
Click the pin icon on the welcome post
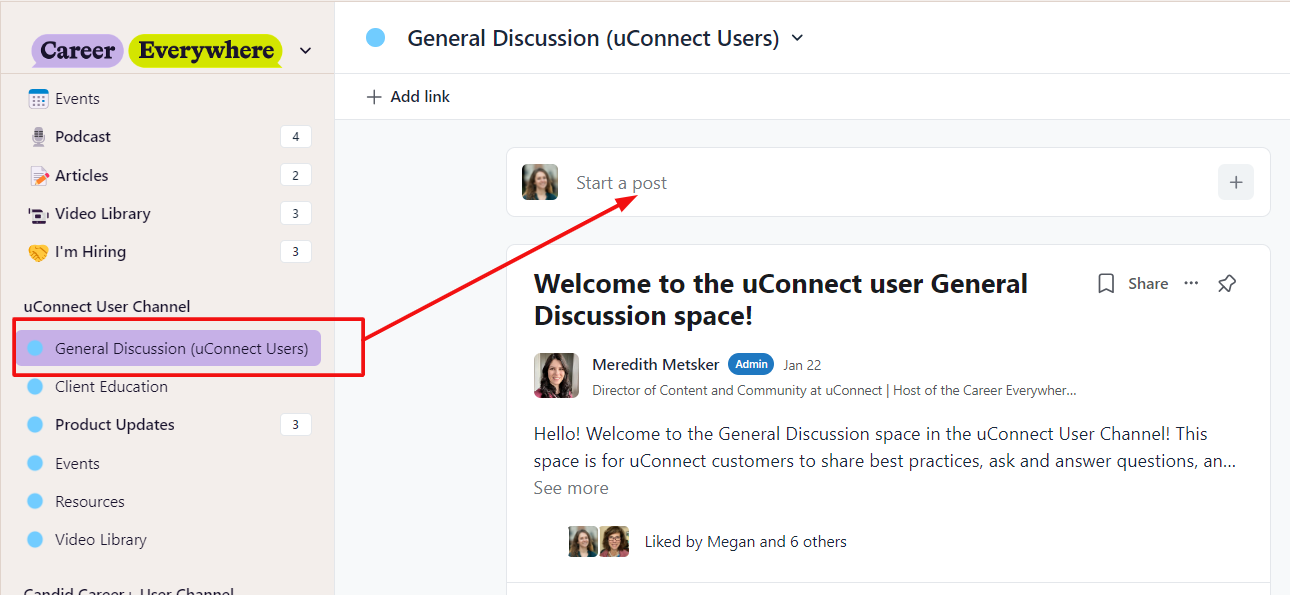pyautogui.click(x=1227, y=284)
